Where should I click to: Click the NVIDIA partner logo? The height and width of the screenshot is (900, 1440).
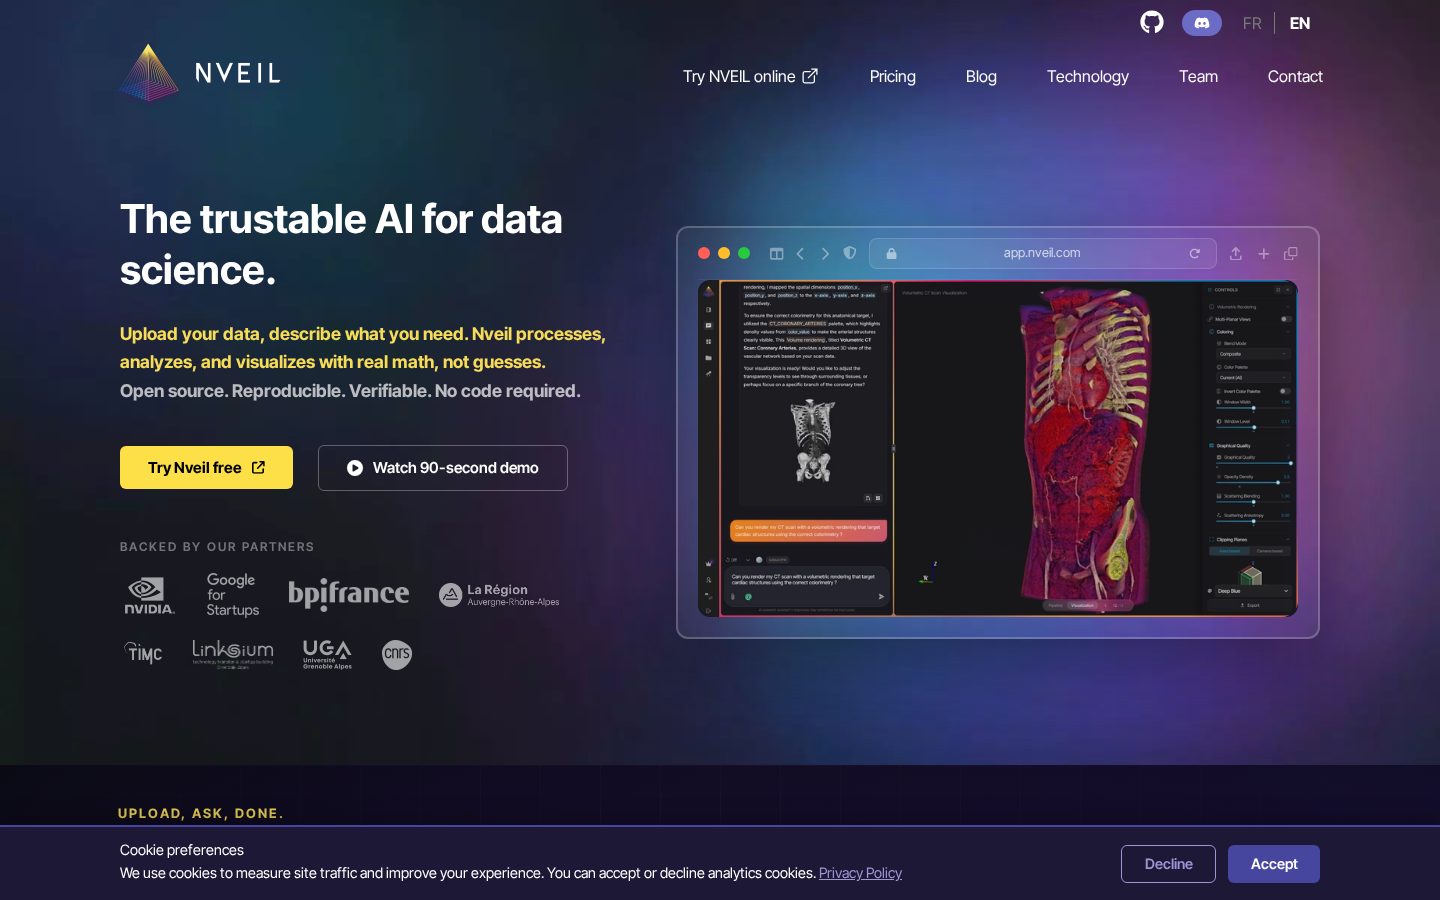pos(149,595)
